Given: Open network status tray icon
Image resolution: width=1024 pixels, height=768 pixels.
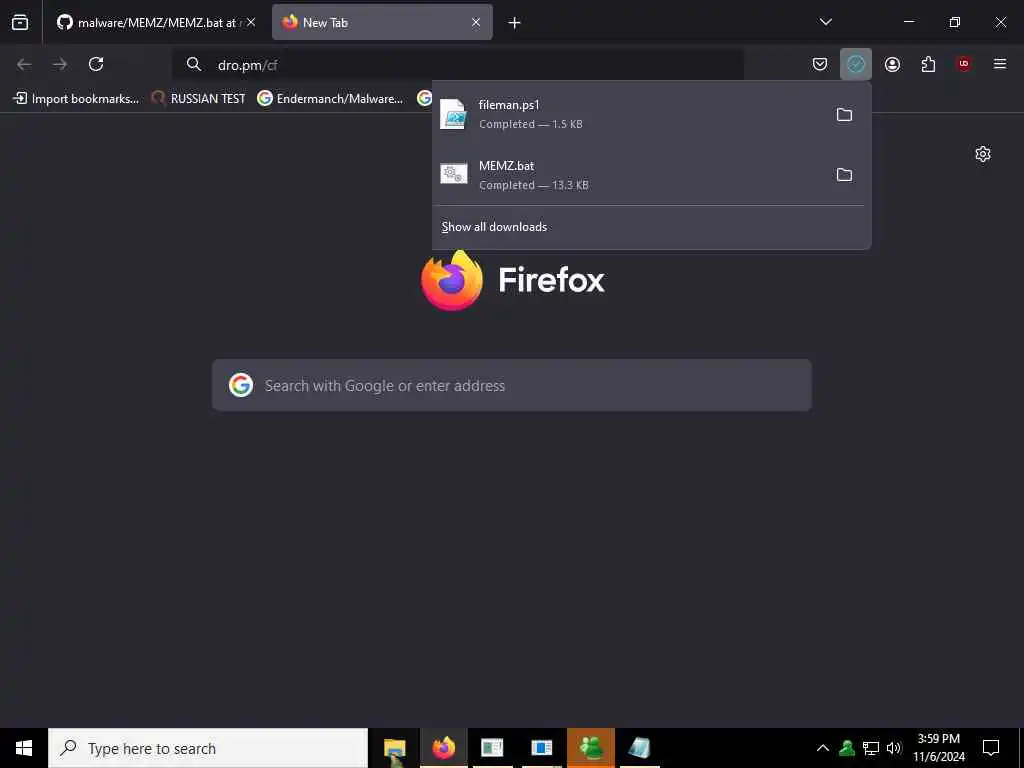Looking at the screenshot, I should click(x=871, y=748).
